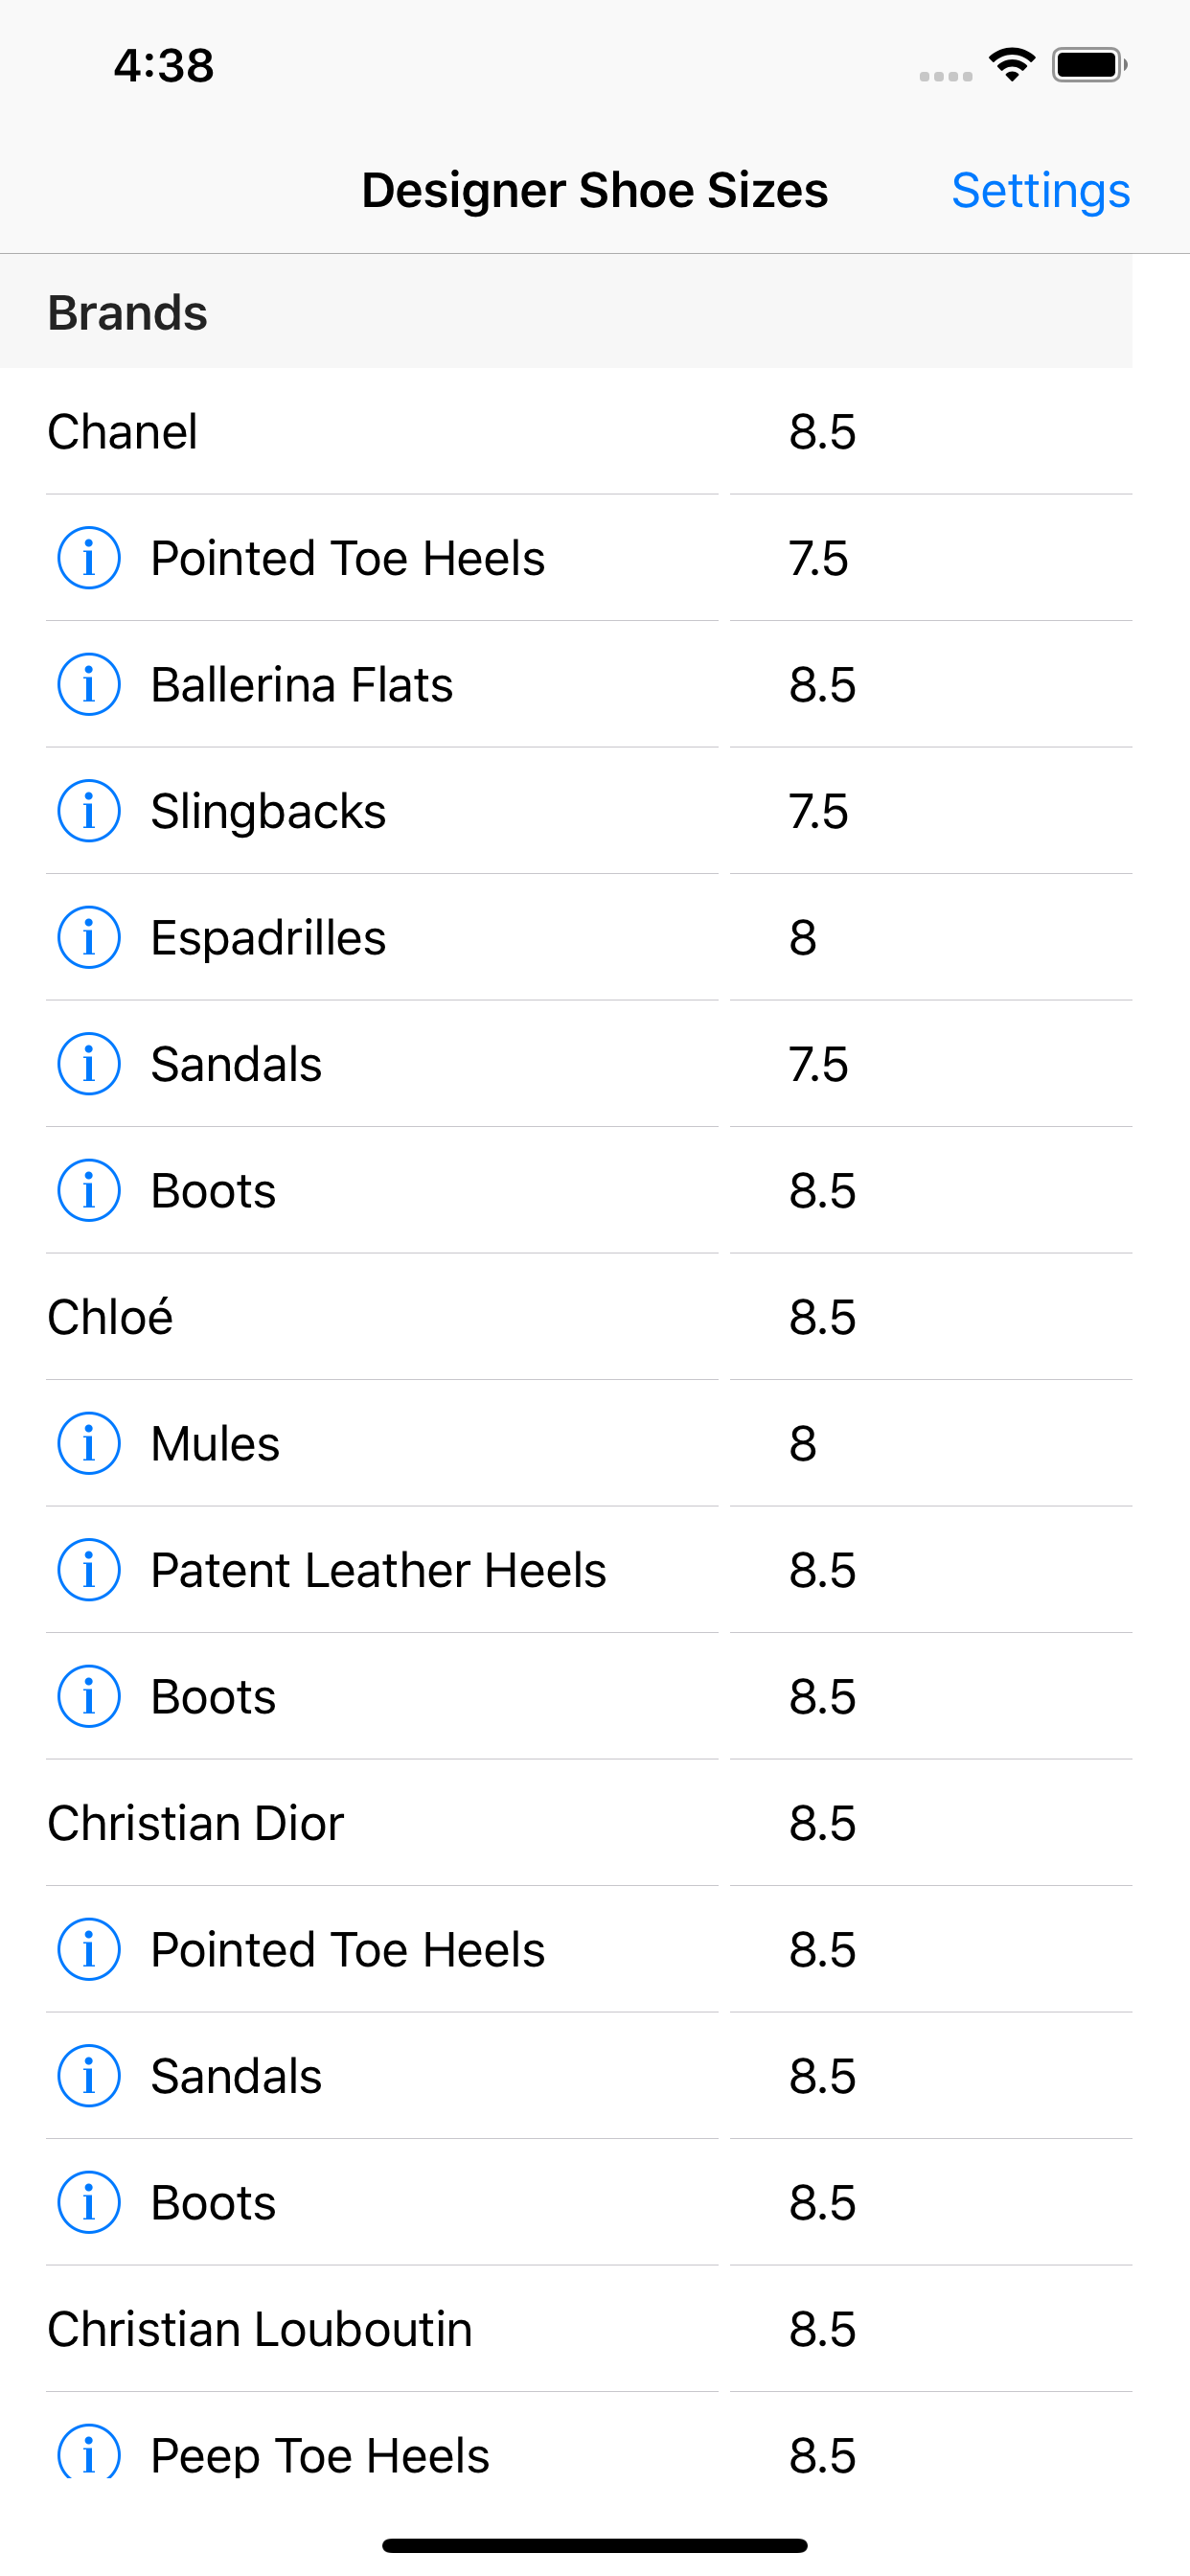The image size is (1190, 2576).
Task: Select the Chanel brand row
Action: pyautogui.click(x=123, y=432)
